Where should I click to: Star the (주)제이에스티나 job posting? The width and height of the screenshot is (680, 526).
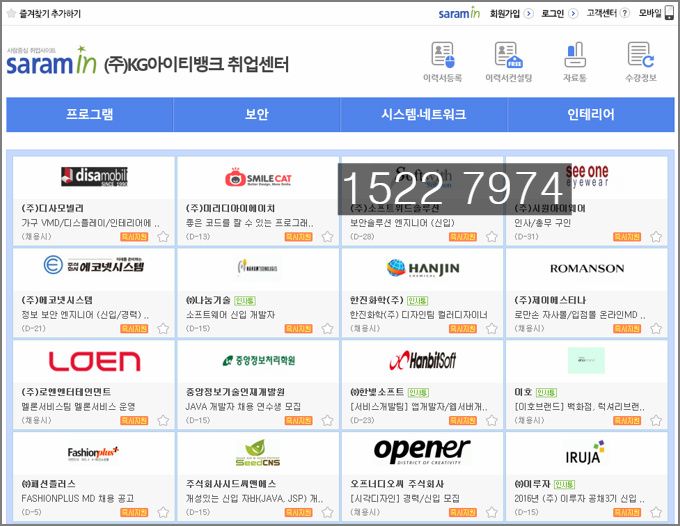656,329
